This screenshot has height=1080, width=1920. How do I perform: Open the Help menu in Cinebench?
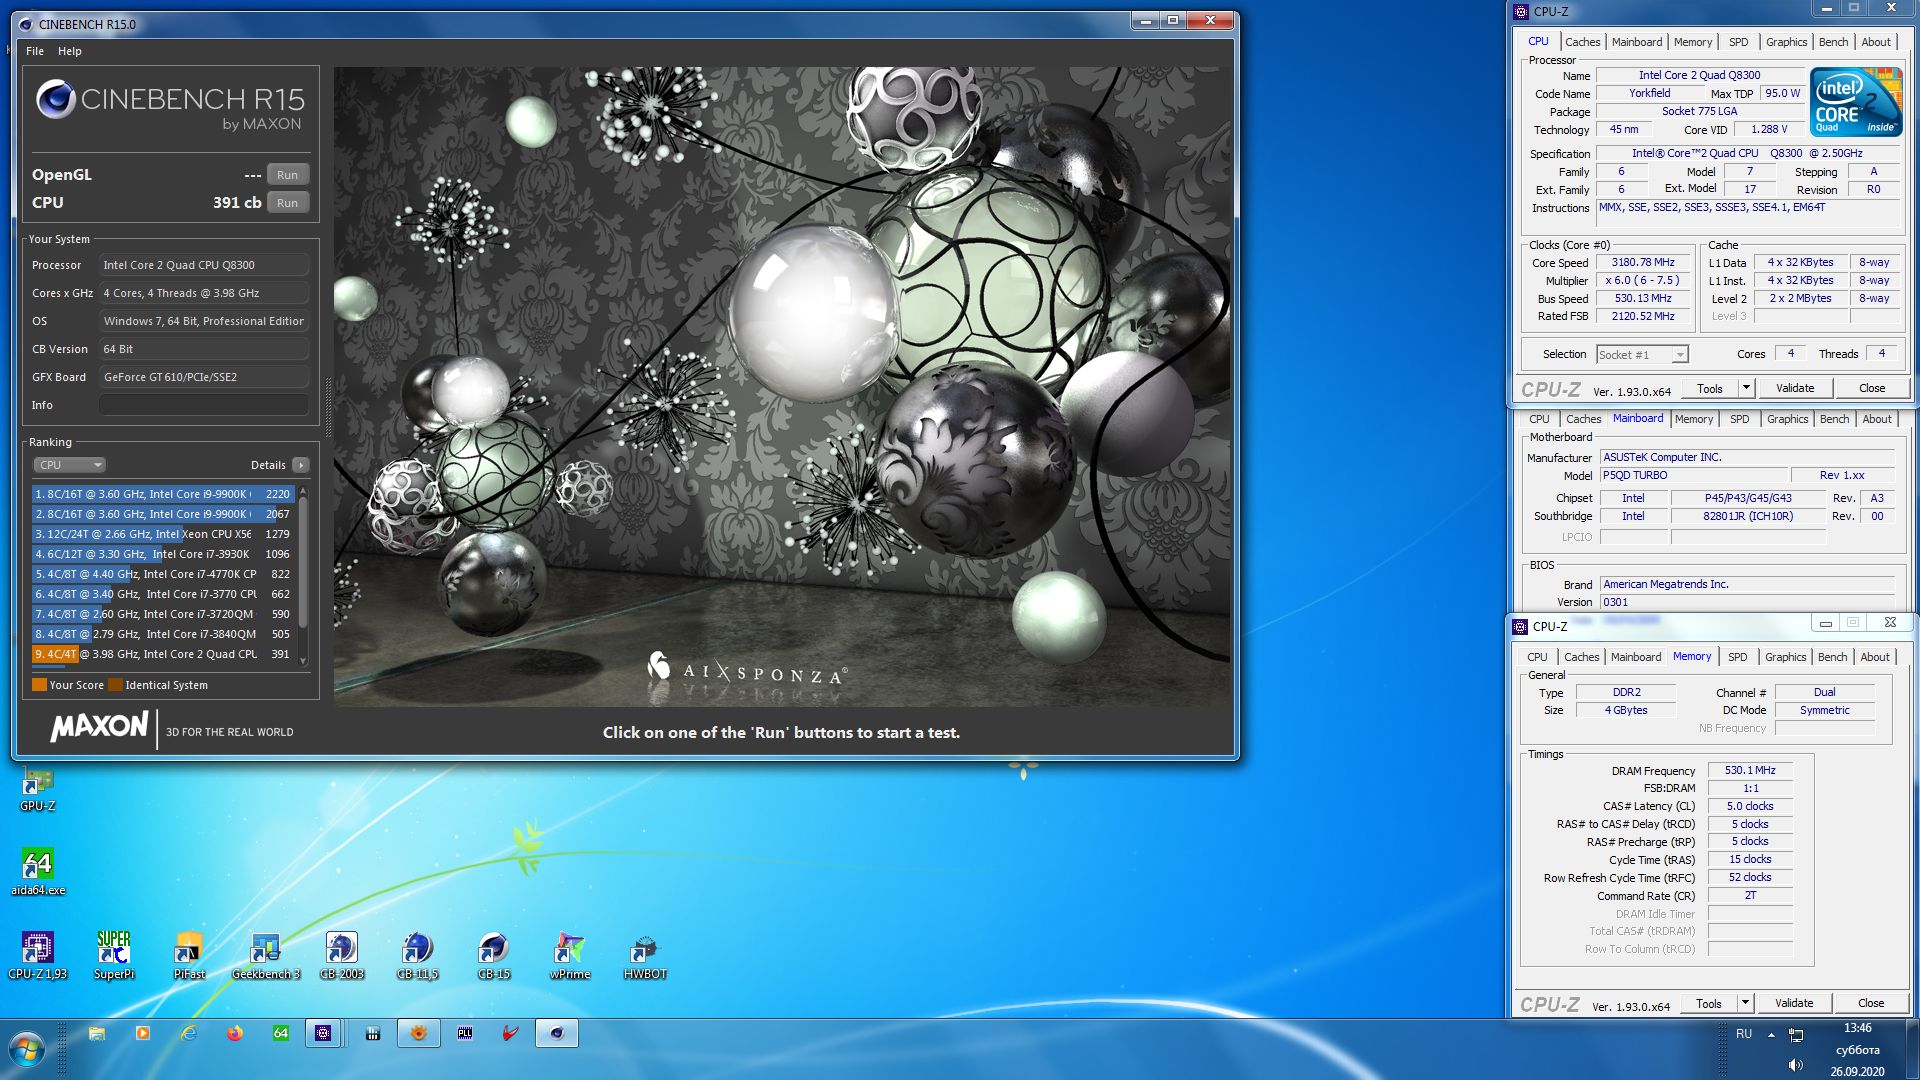point(70,51)
